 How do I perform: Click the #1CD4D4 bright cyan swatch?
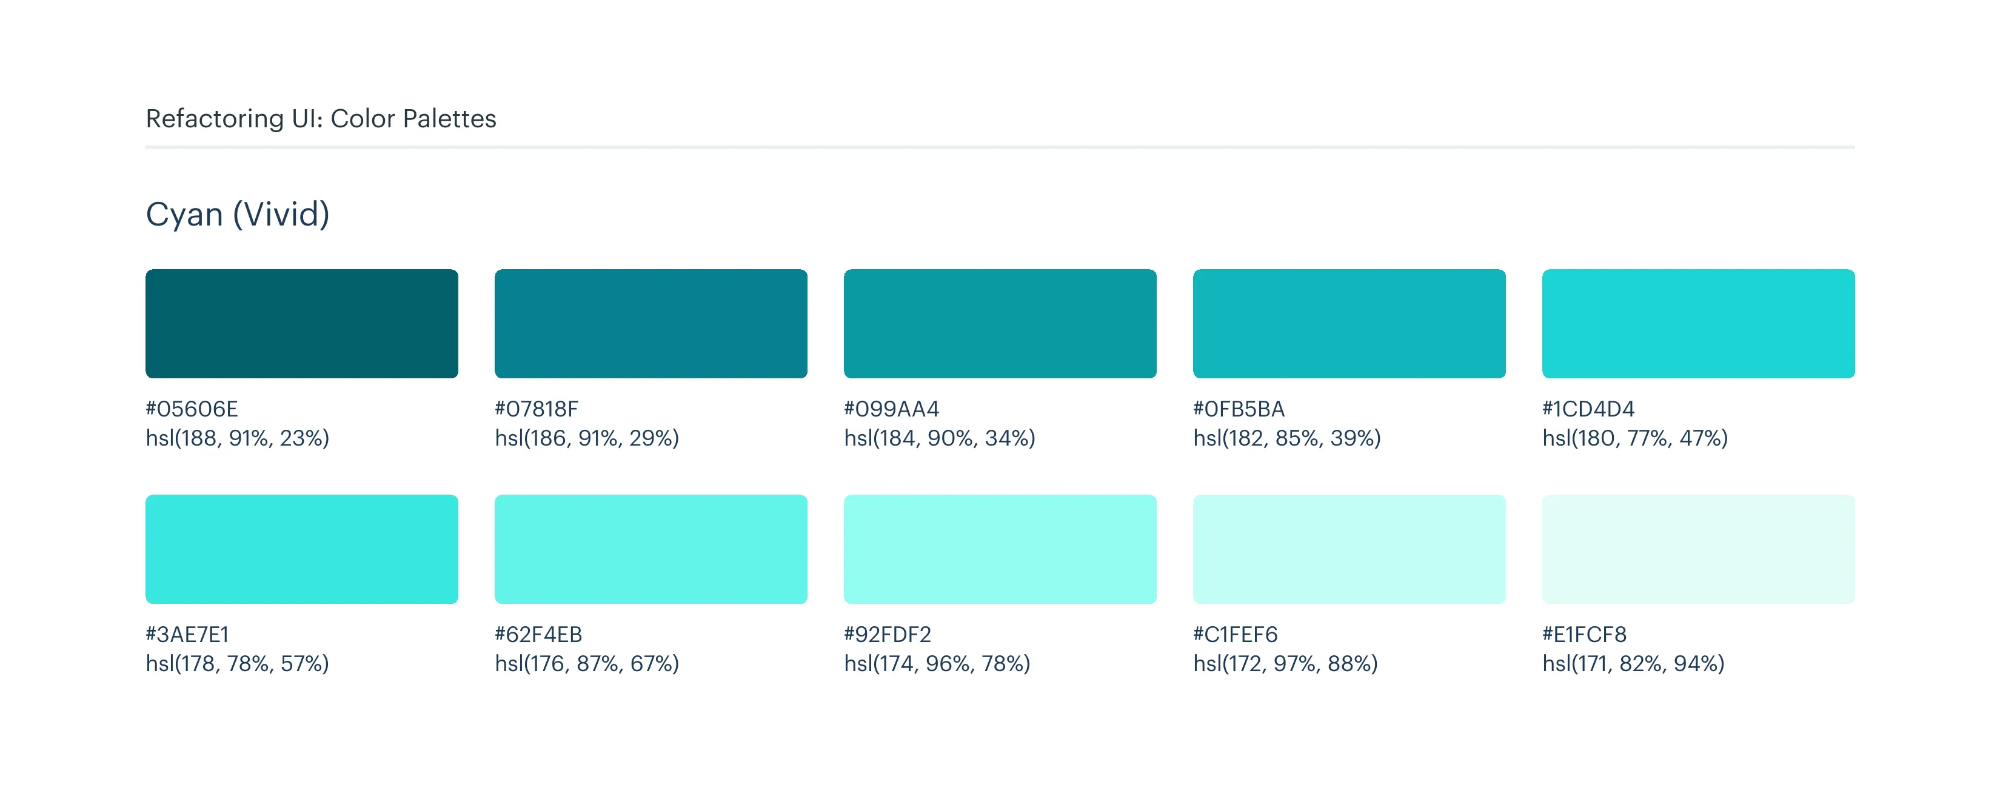coord(1698,323)
